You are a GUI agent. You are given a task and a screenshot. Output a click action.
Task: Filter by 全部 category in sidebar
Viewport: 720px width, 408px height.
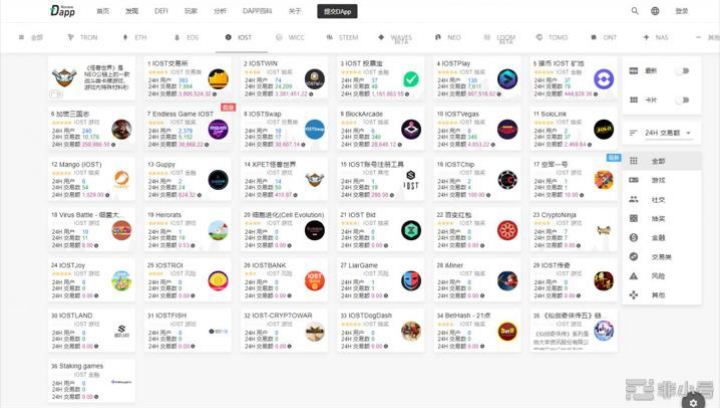[662, 161]
